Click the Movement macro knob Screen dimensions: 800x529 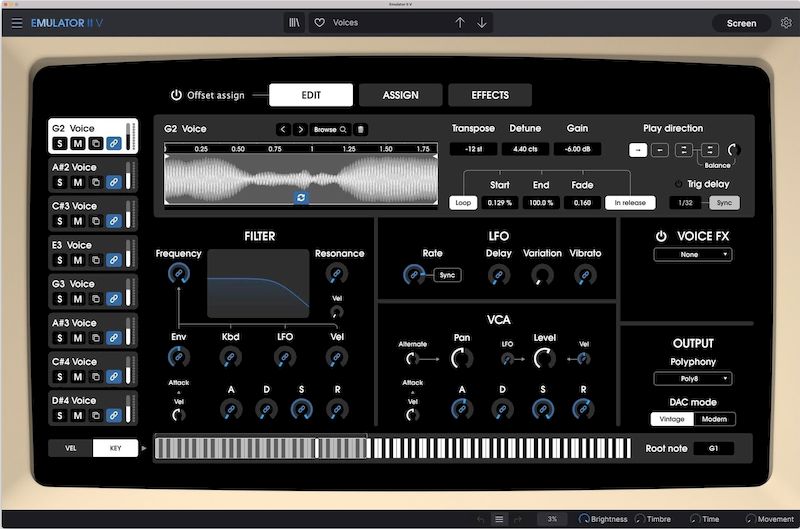(751, 519)
